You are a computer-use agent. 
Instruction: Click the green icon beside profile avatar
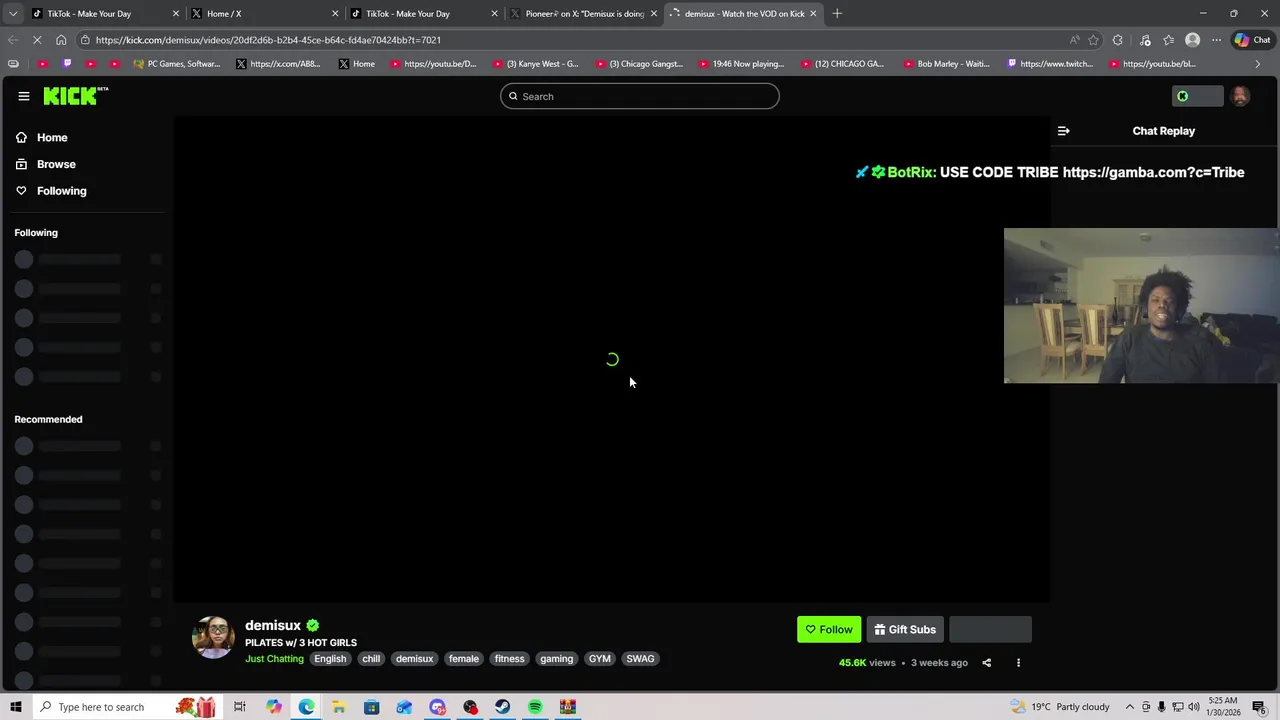(x=1183, y=96)
